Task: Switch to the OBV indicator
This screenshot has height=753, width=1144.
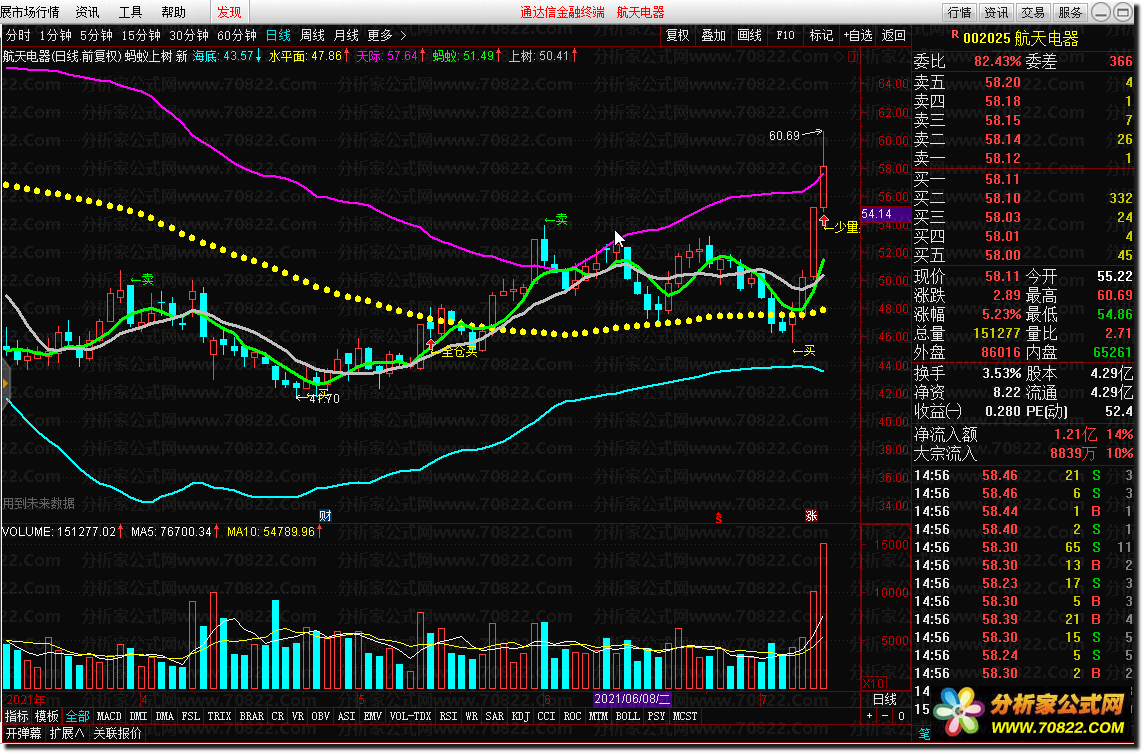Action: [320, 717]
